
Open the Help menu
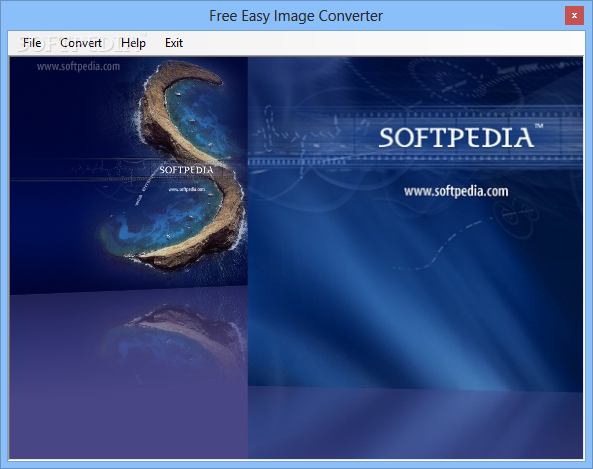click(133, 43)
